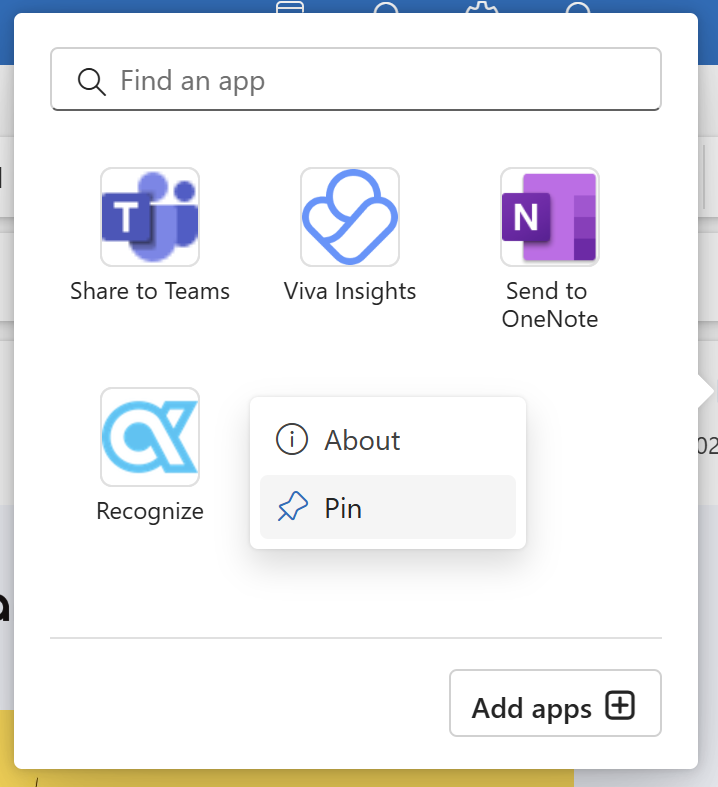This screenshot has height=787, width=718.
Task: Click the Find an app search field
Action: (x=380, y=80)
